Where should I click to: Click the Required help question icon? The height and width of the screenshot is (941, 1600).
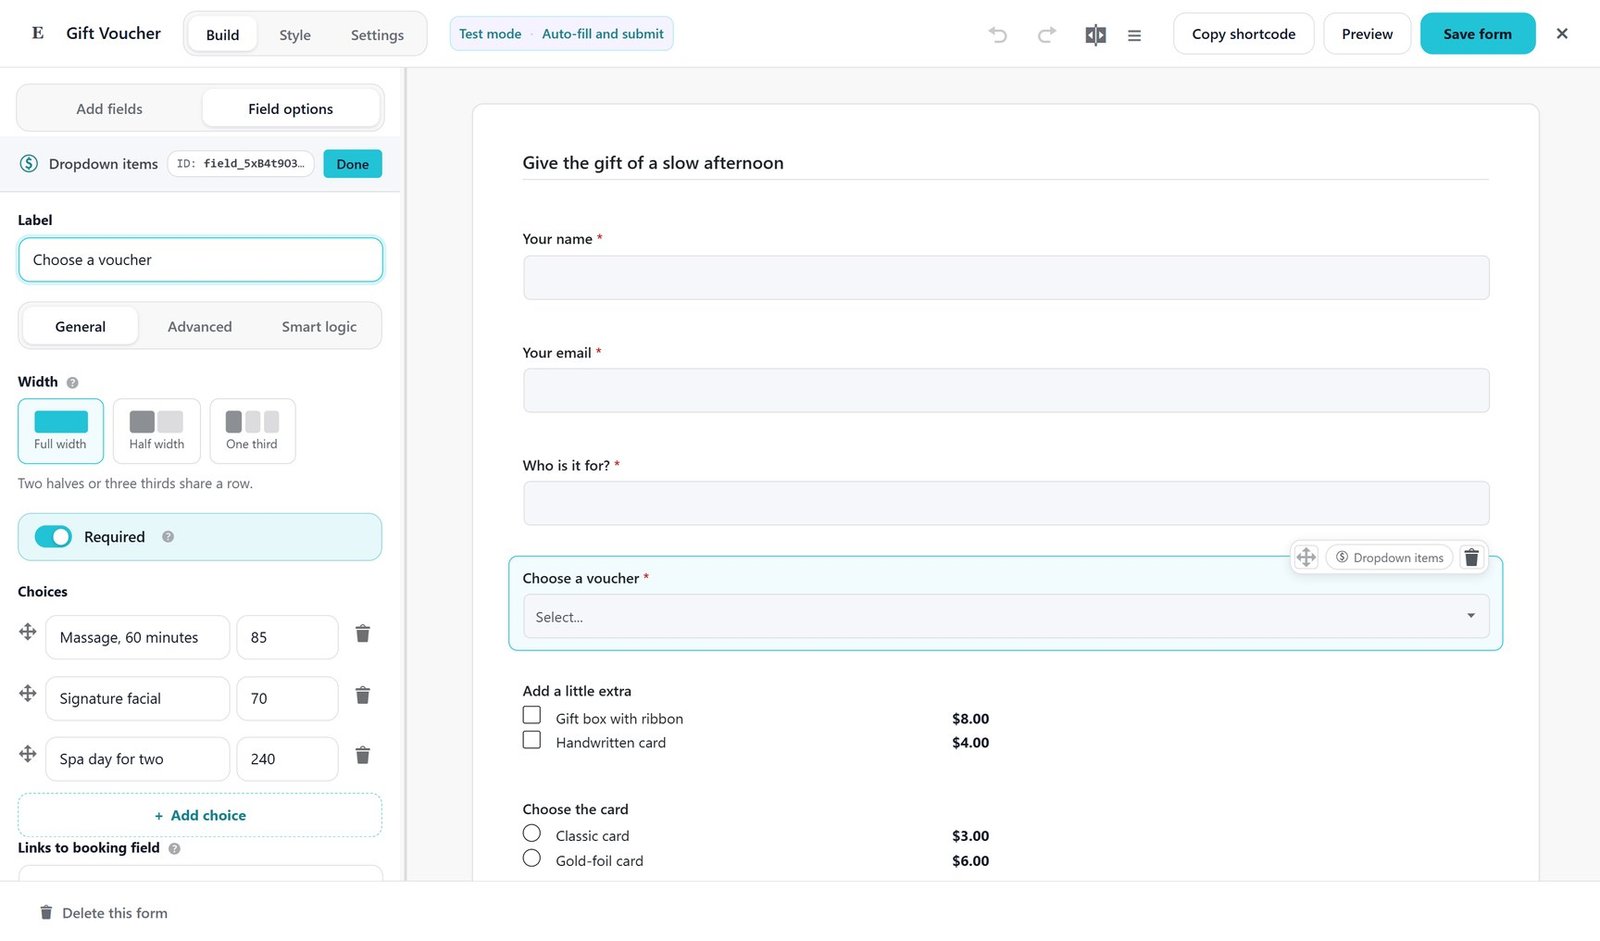pyautogui.click(x=168, y=537)
